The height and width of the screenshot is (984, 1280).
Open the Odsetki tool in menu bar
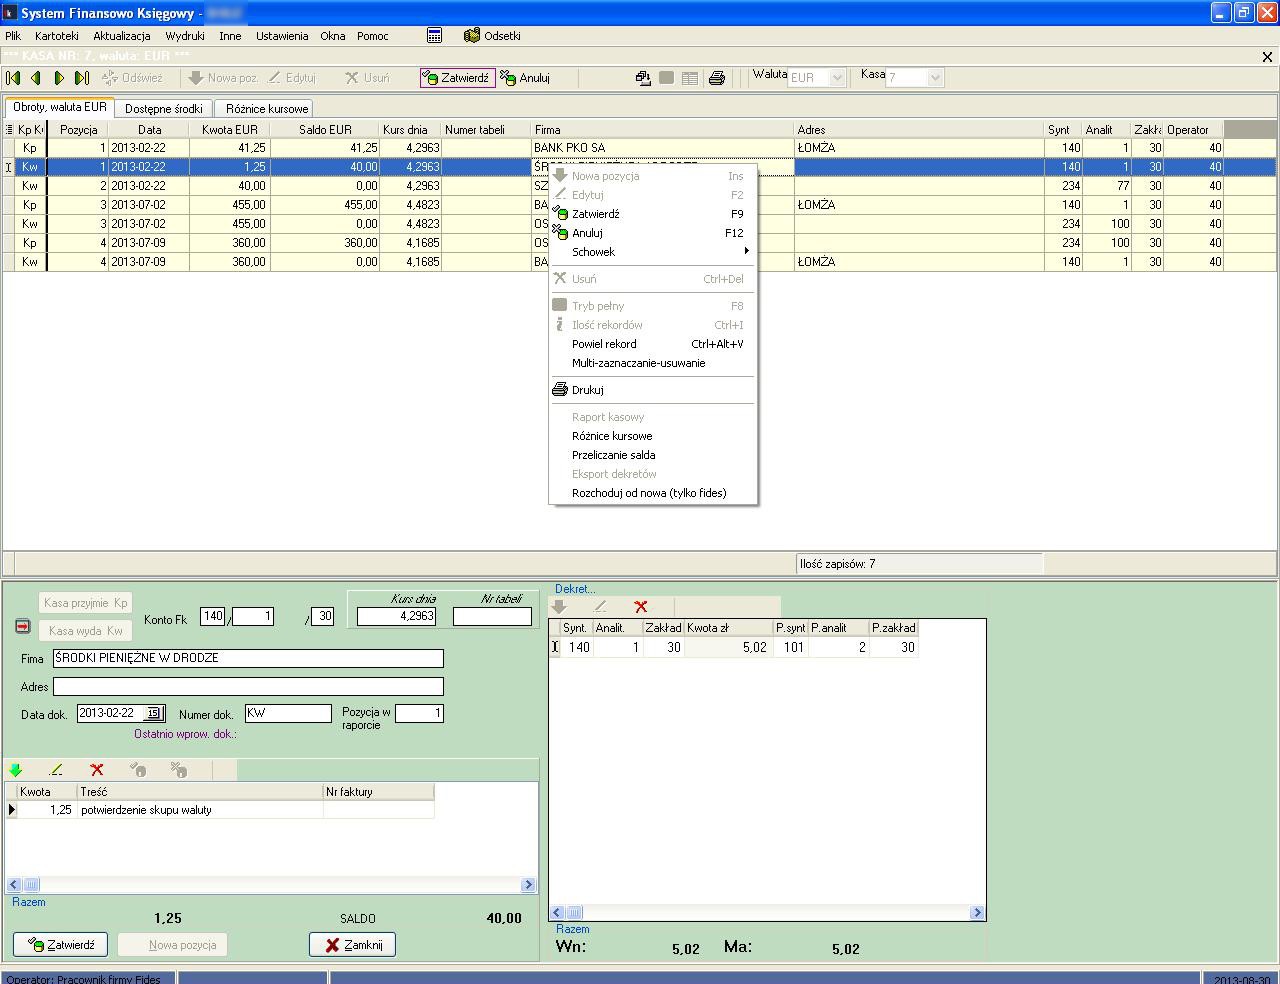coord(492,35)
